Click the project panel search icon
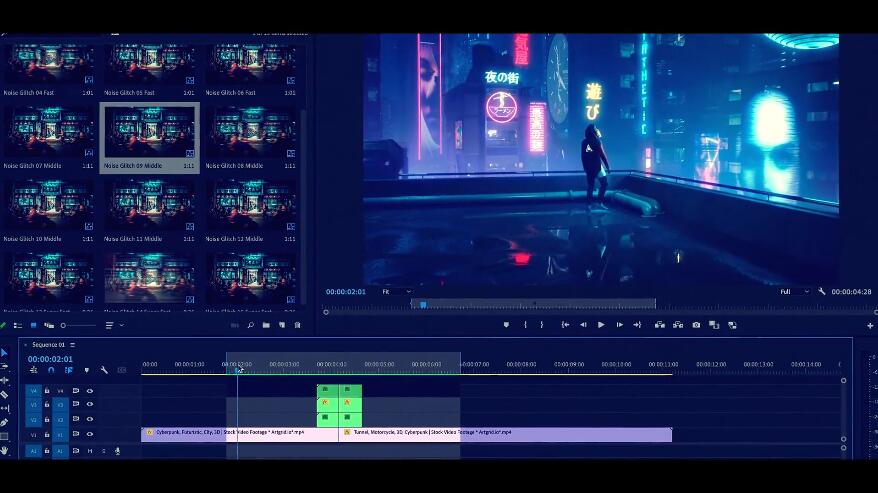 click(x=250, y=325)
